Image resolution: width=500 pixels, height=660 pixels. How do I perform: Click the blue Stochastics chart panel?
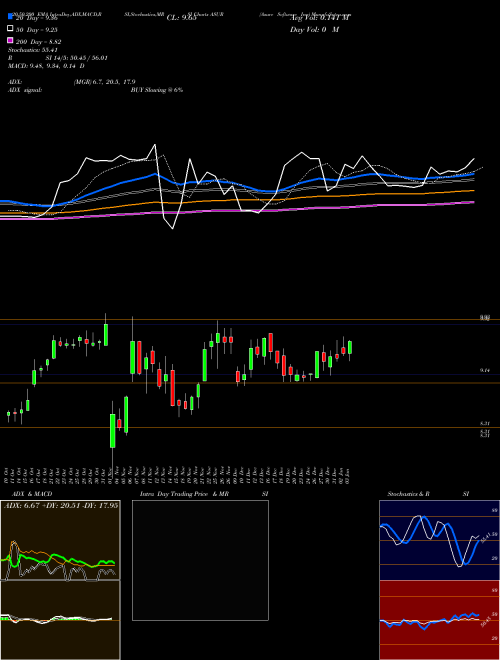coord(439,540)
